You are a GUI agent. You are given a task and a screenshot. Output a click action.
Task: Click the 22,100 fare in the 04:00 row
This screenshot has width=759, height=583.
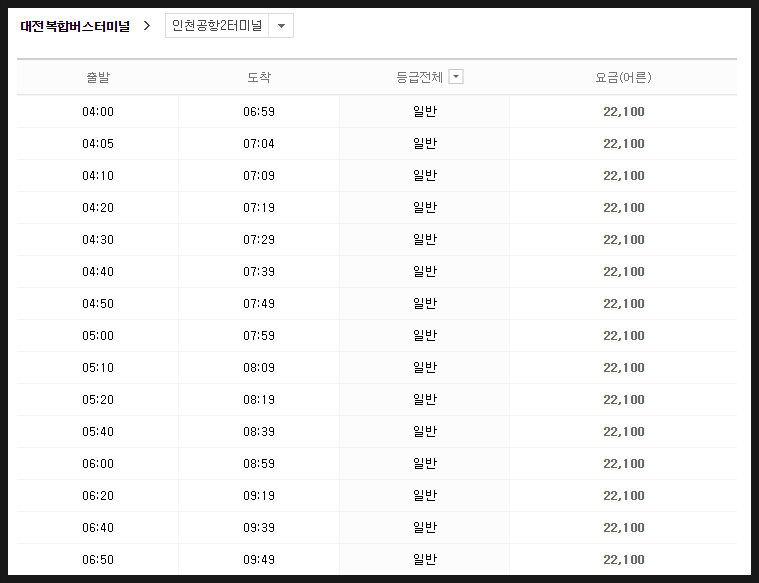point(623,112)
